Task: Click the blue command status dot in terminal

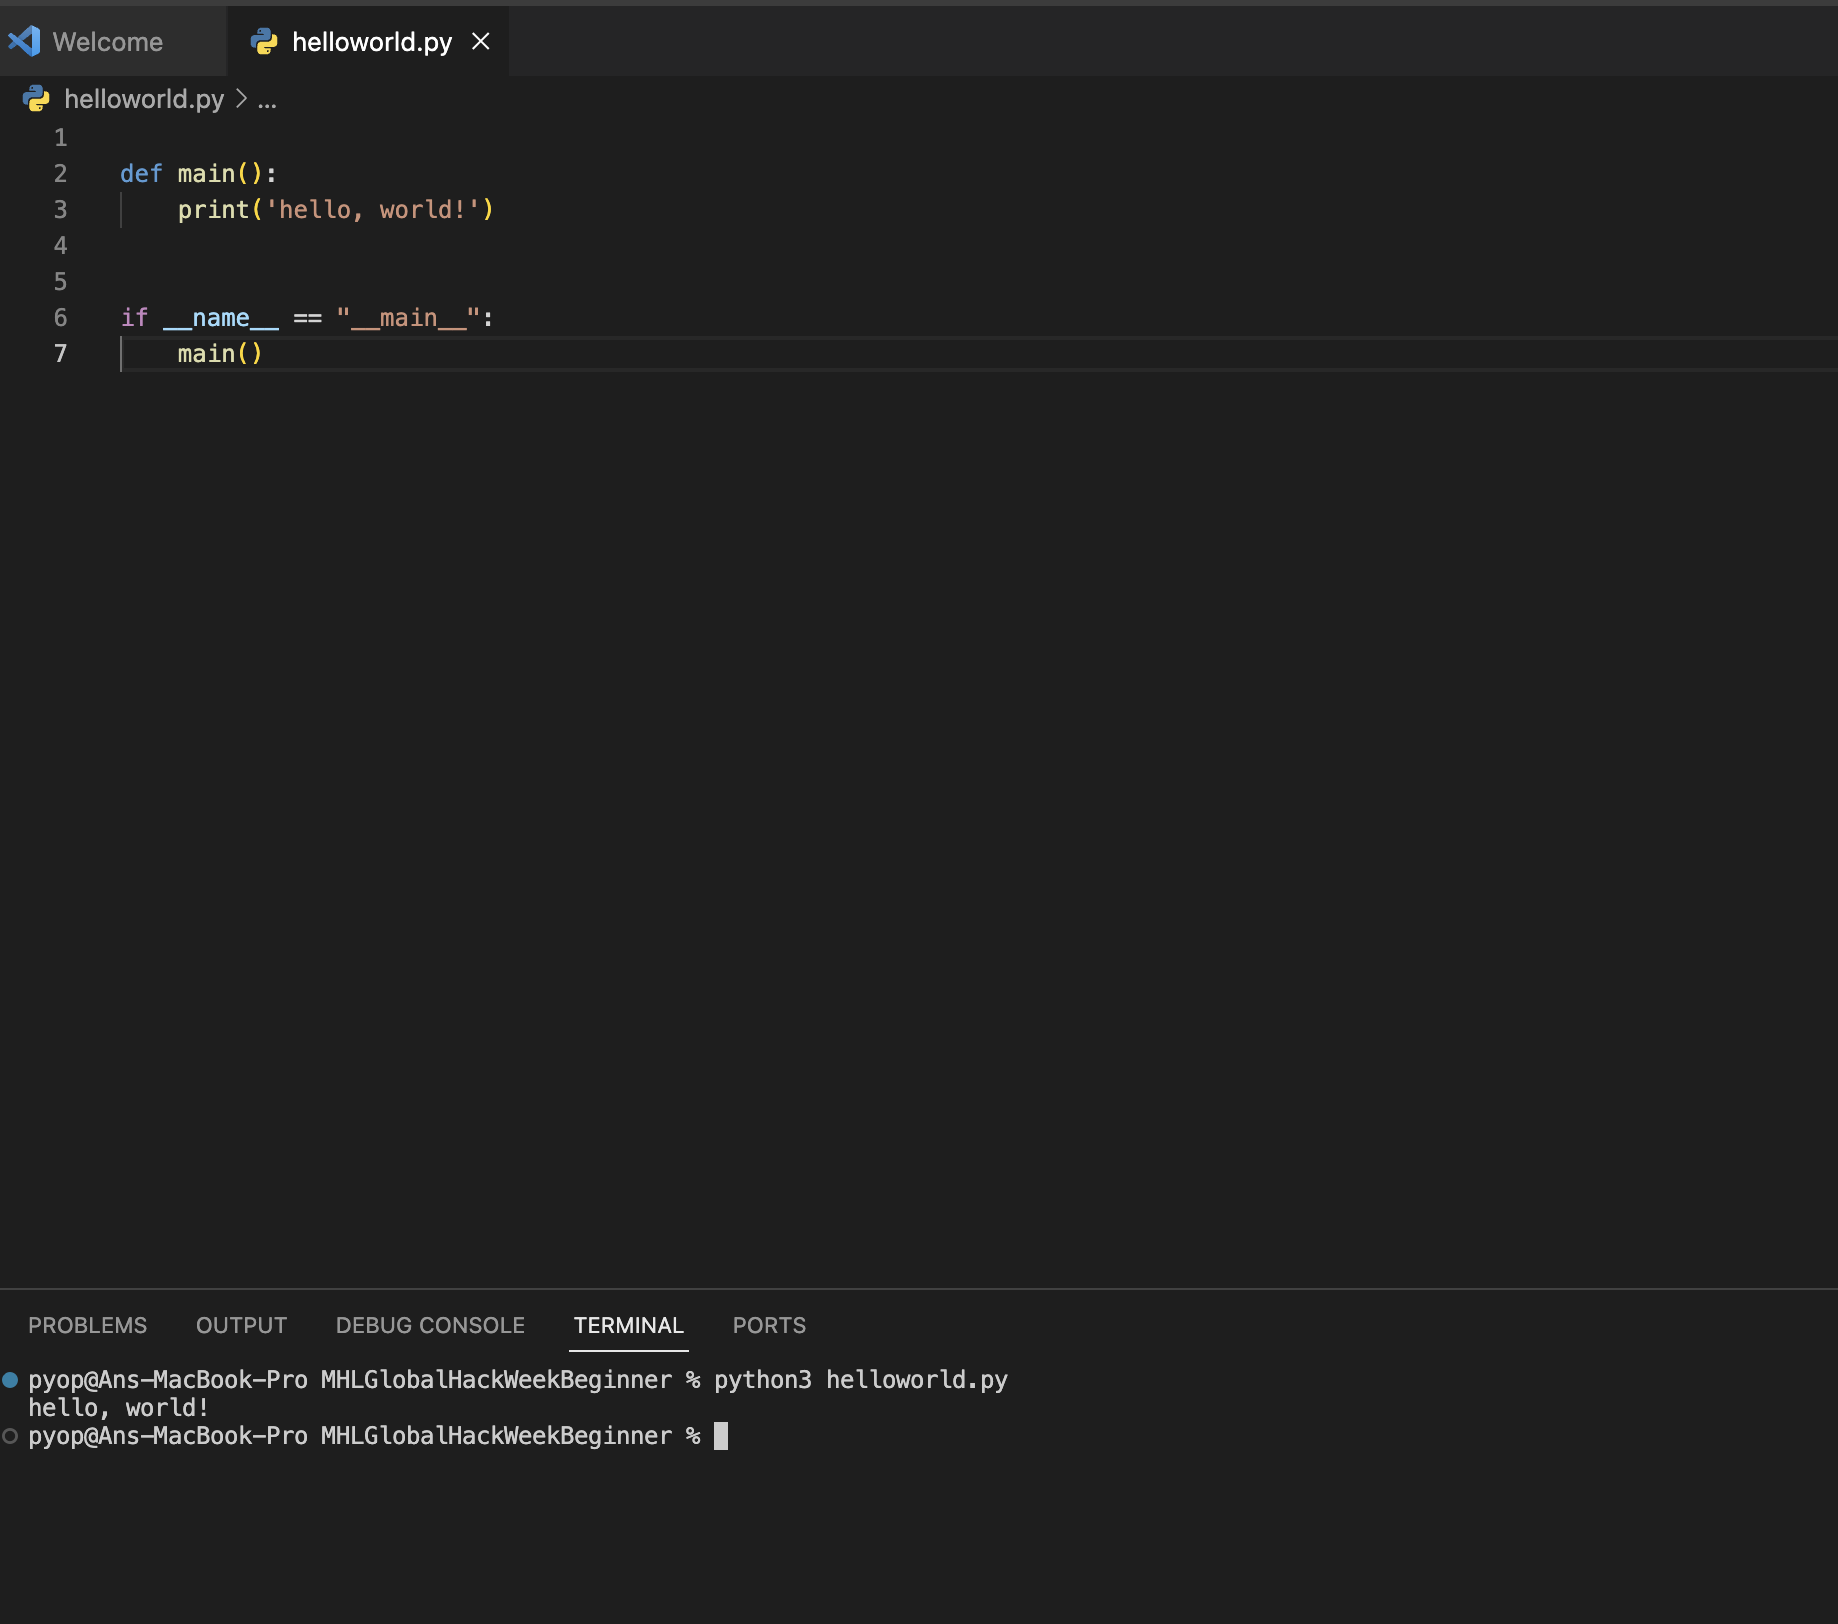Action: 10,1380
